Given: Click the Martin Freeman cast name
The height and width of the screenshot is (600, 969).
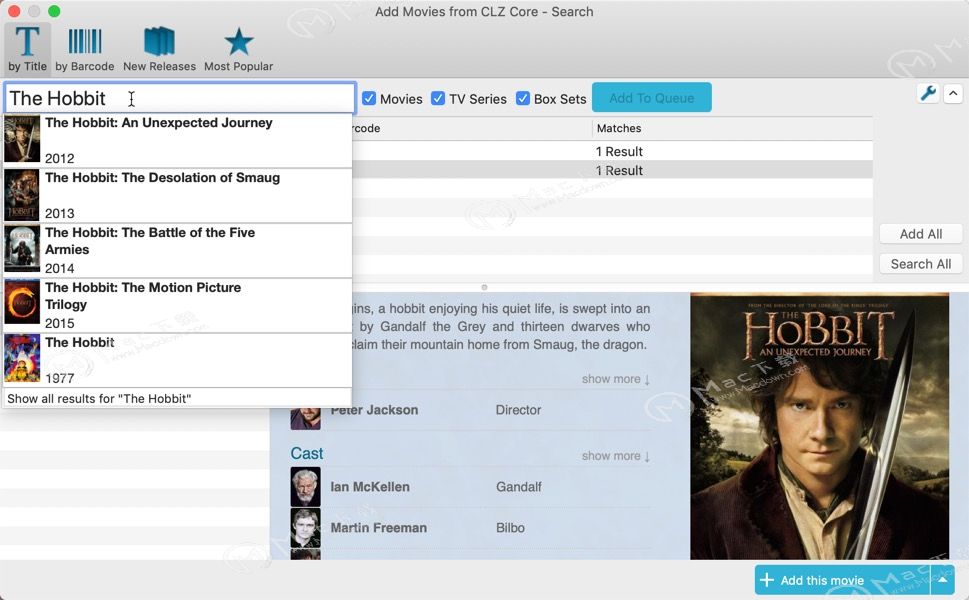Looking at the screenshot, I should (x=379, y=528).
